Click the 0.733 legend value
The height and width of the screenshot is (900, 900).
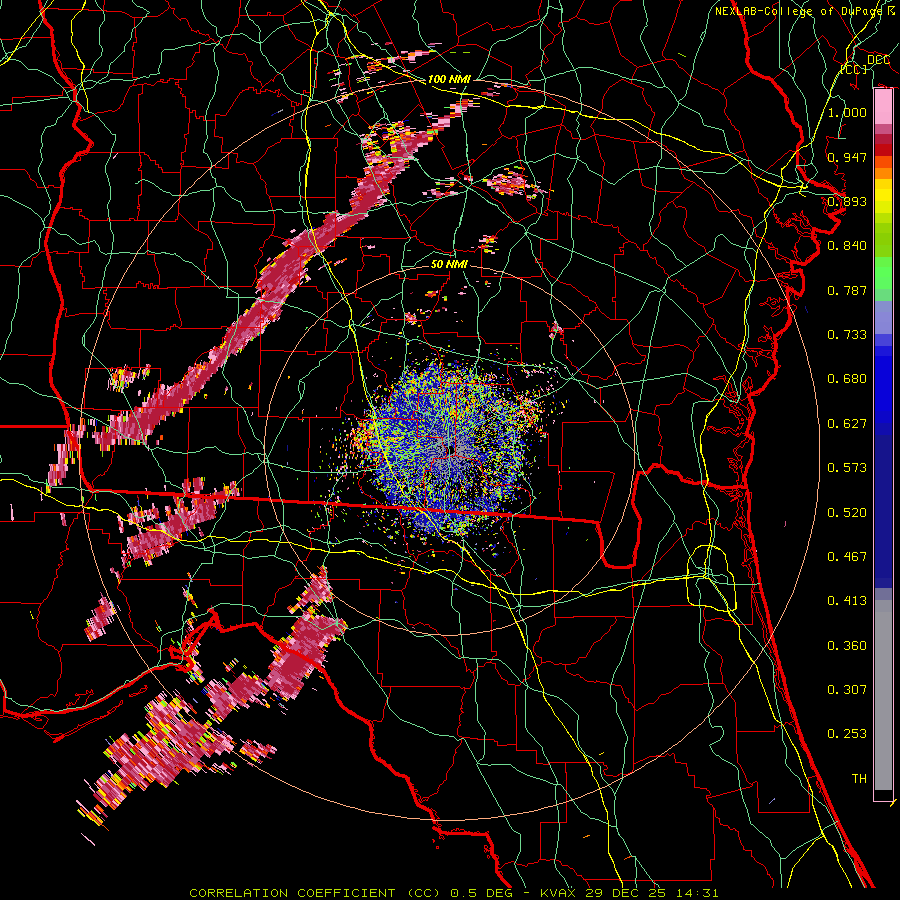click(x=847, y=335)
